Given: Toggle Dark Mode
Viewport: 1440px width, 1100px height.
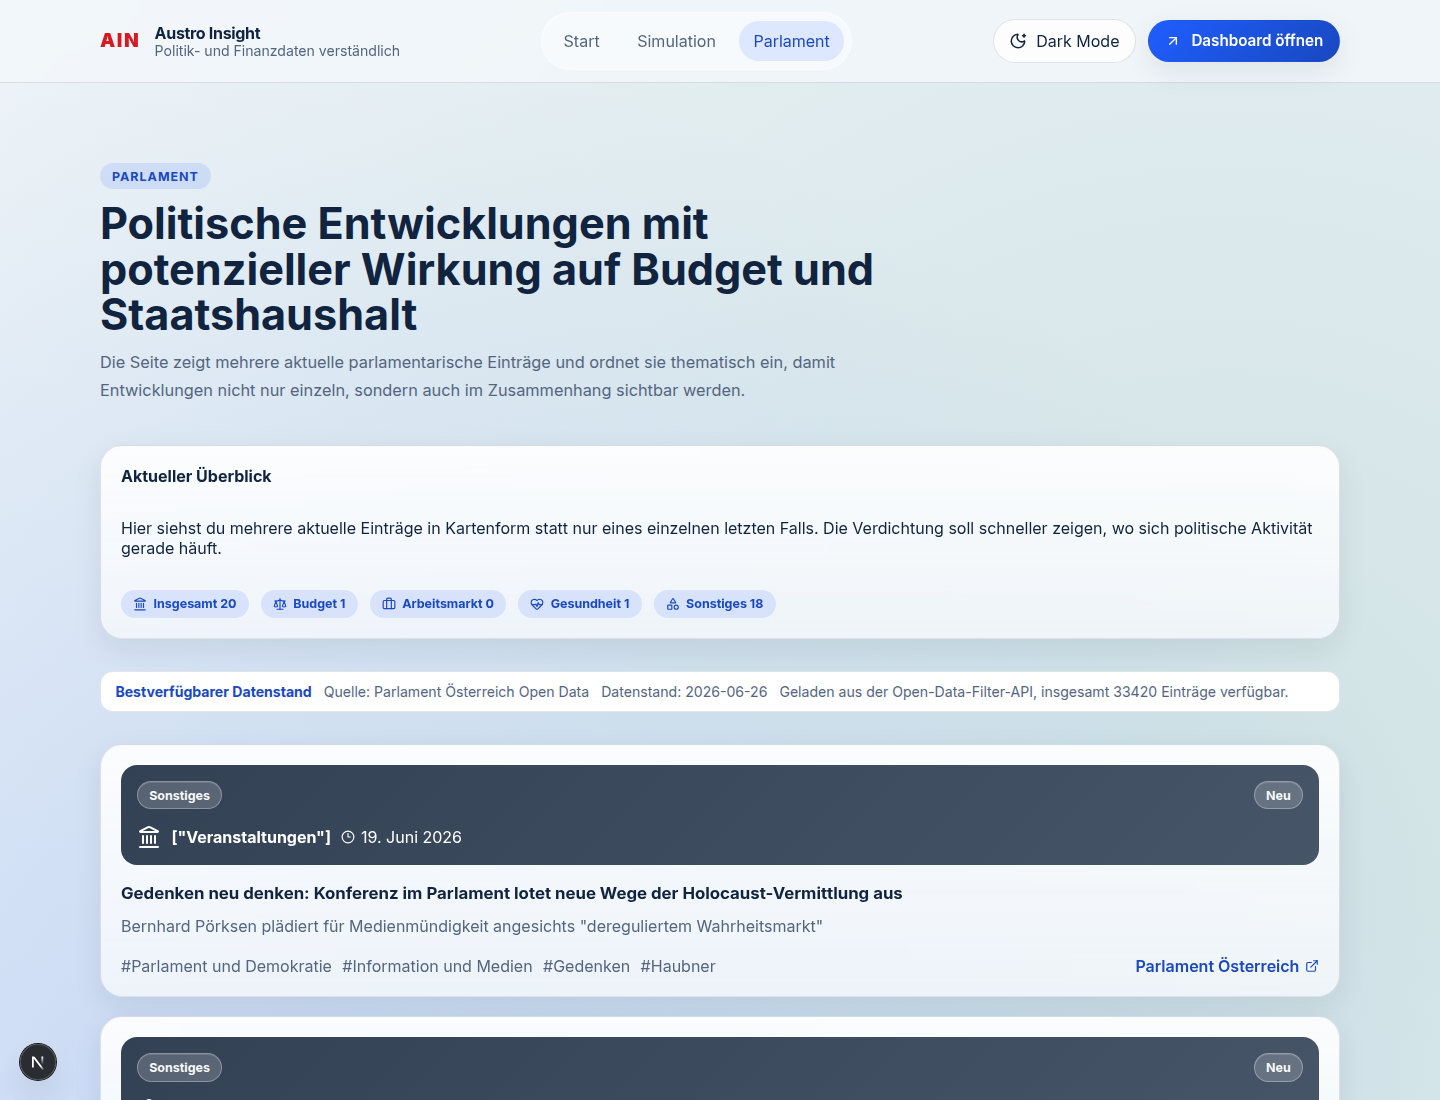Looking at the screenshot, I should [1064, 41].
